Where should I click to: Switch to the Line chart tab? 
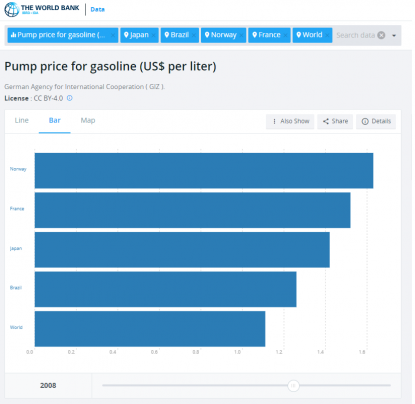coord(22,120)
